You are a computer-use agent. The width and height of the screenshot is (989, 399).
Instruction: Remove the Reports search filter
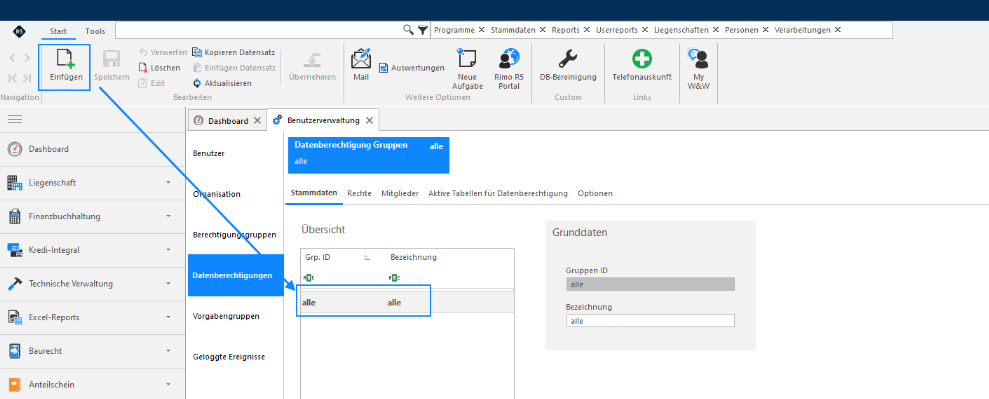[x=586, y=30]
